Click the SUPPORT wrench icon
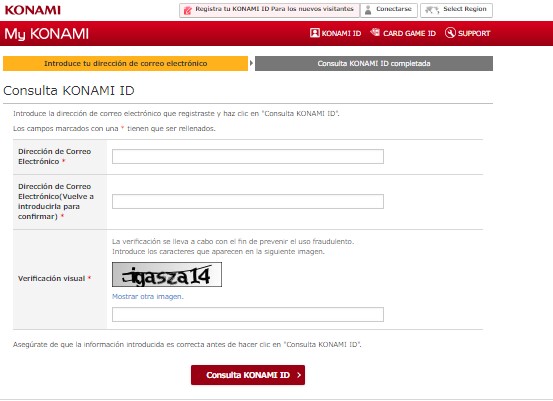Image resolution: width=553 pixels, height=401 pixels. tap(450, 33)
